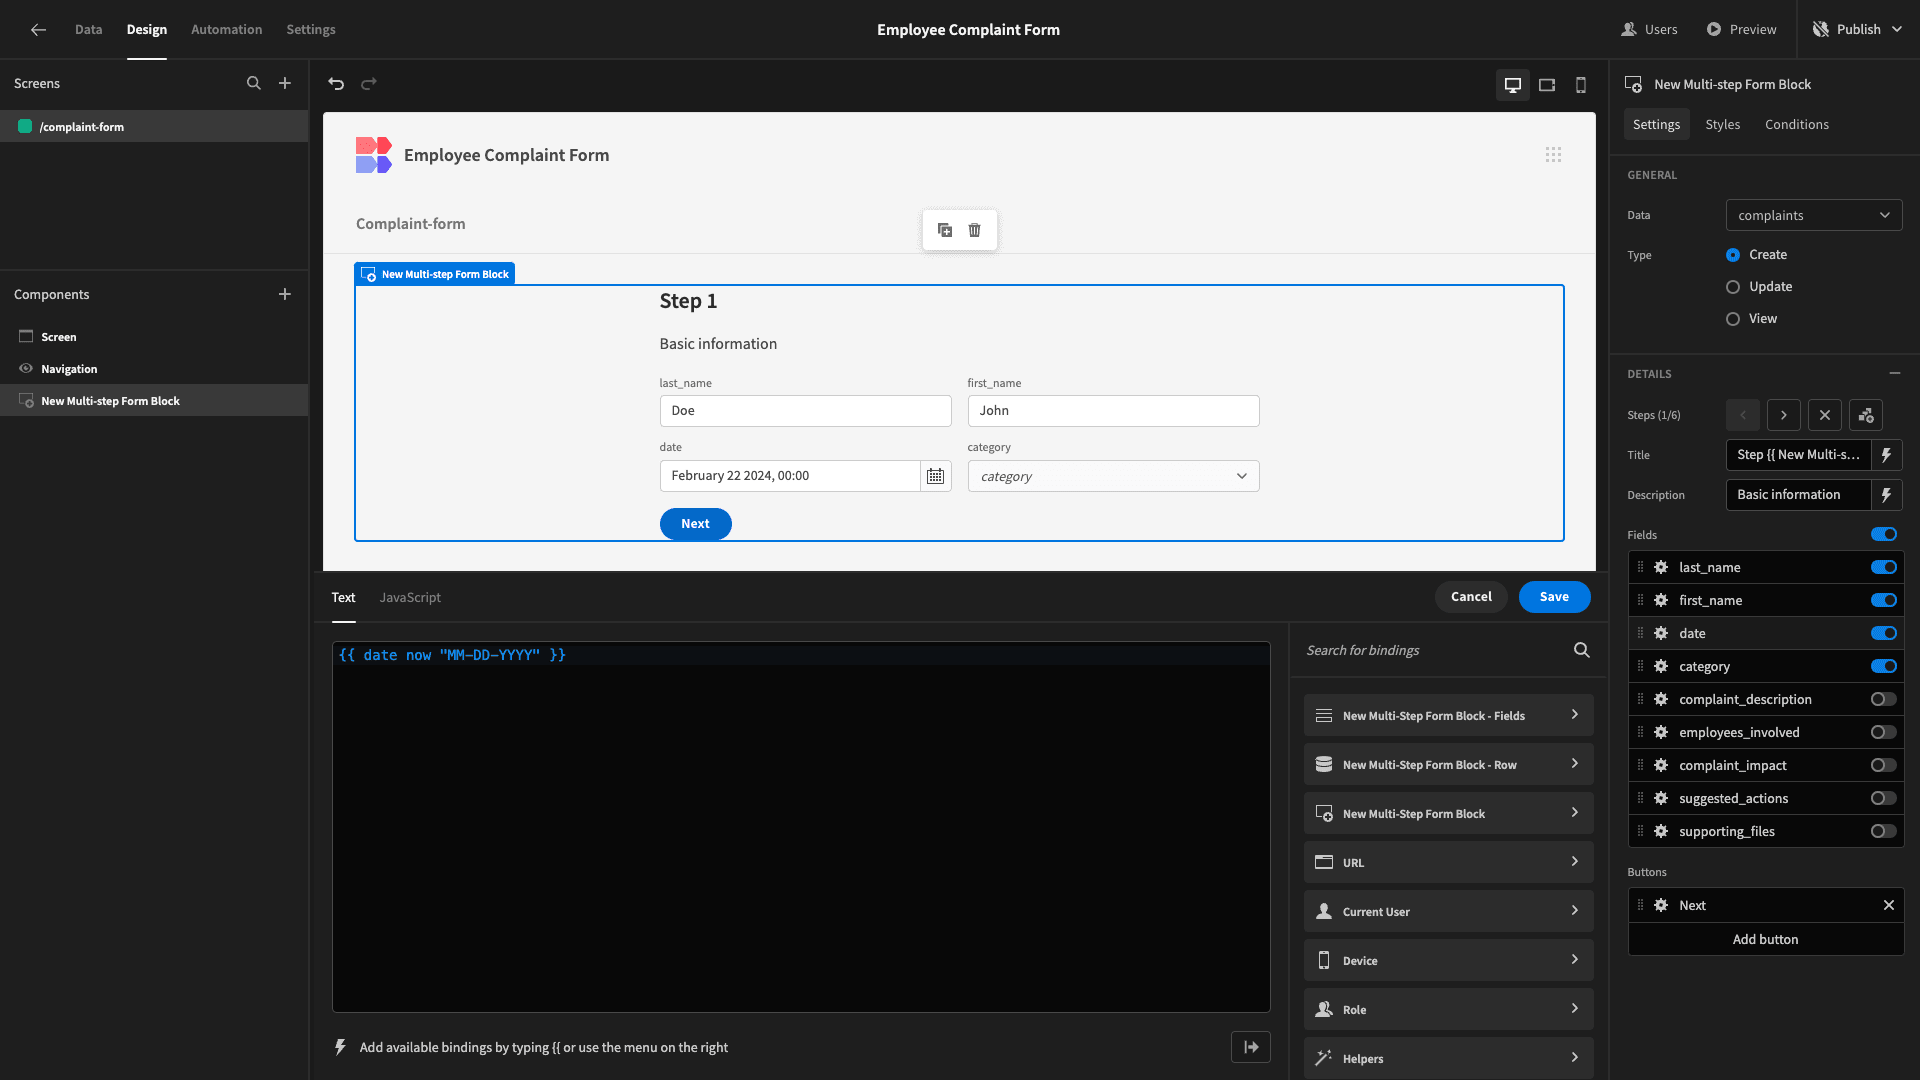Open the Data source complaints dropdown
1920x1080 pixels.
click(1814, 215)
